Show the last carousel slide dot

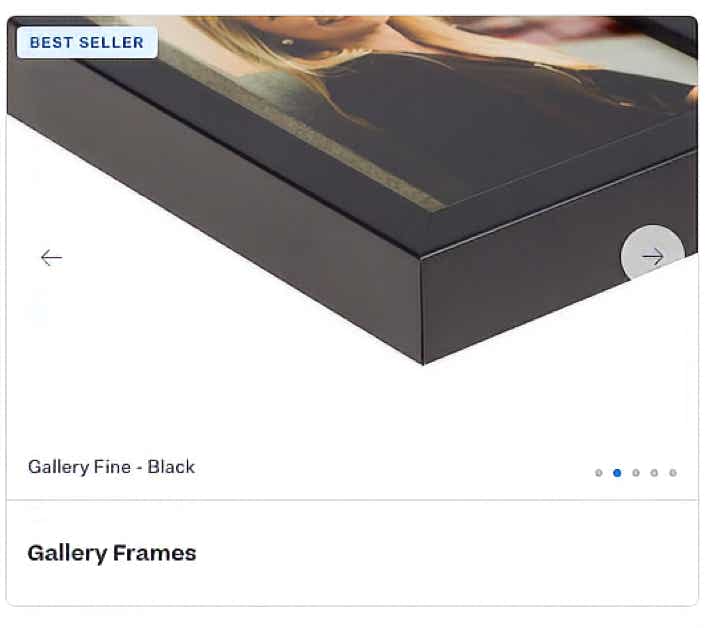(x=673, y=473)
